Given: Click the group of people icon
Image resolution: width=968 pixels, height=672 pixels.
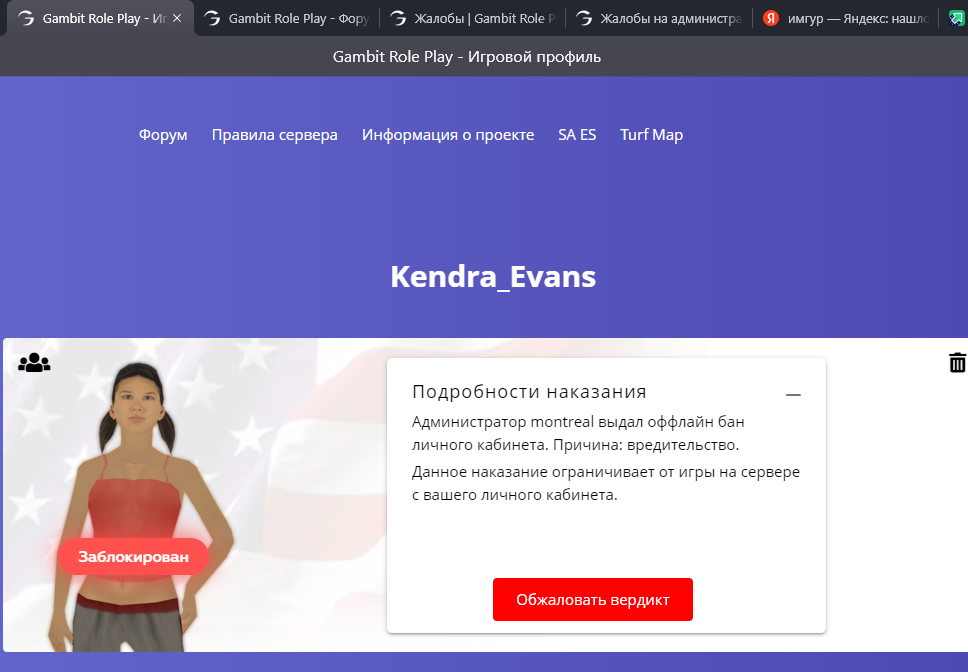Looking at the screenshot, I should click(x=34, y=362).
